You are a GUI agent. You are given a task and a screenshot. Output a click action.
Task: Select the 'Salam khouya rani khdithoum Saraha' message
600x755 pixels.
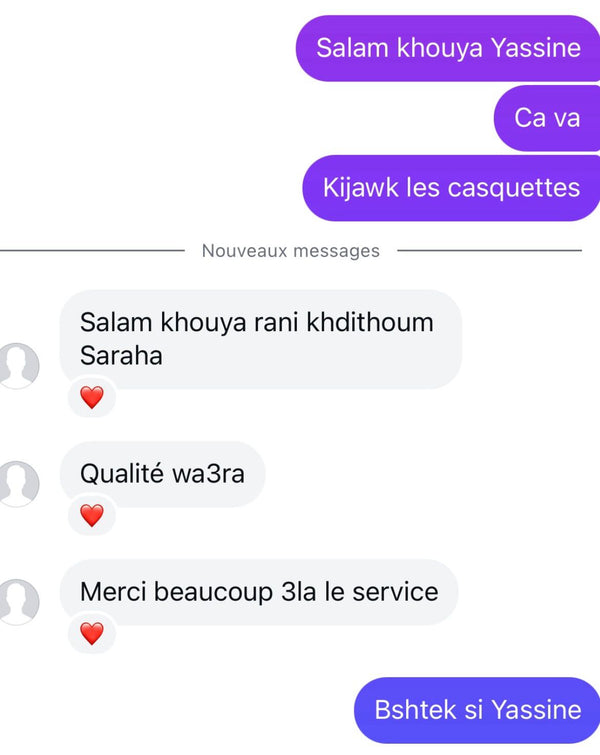click(261, 339)
